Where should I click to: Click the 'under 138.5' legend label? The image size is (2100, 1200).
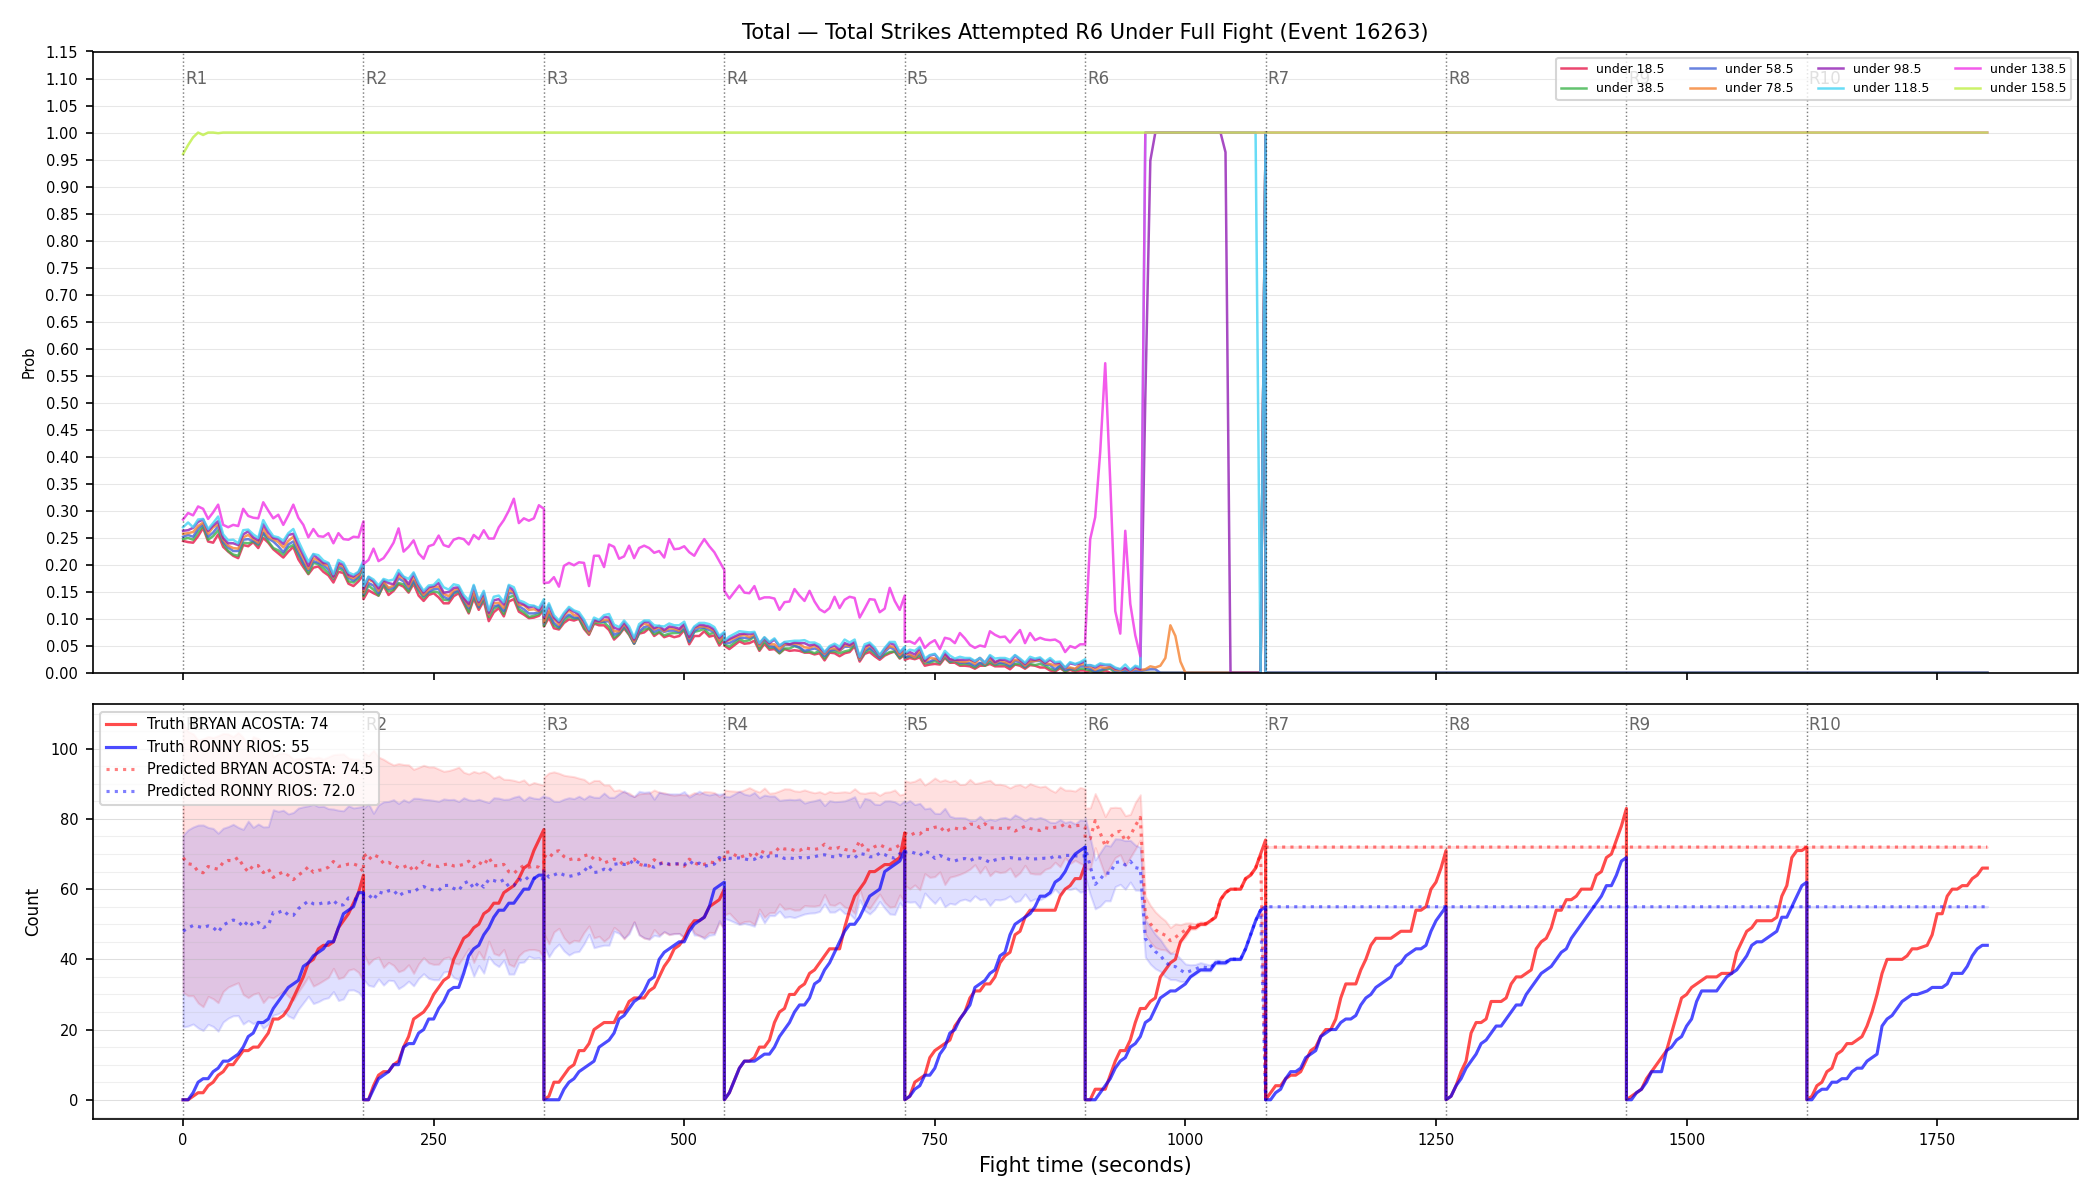(2028, 69)
